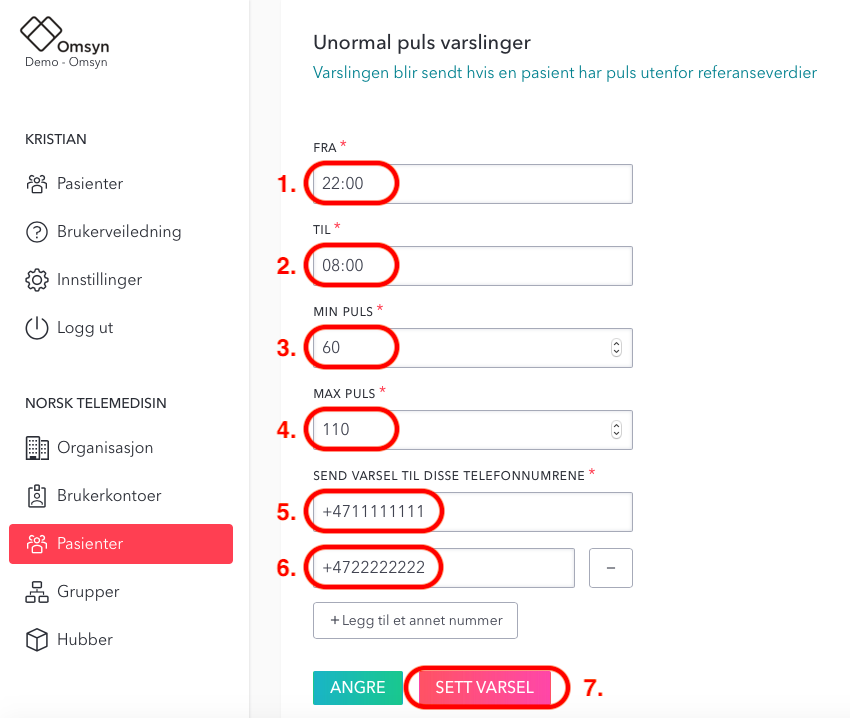Open the Grupper hierarchy icon
Screen dimensions: 850x718
37,592
